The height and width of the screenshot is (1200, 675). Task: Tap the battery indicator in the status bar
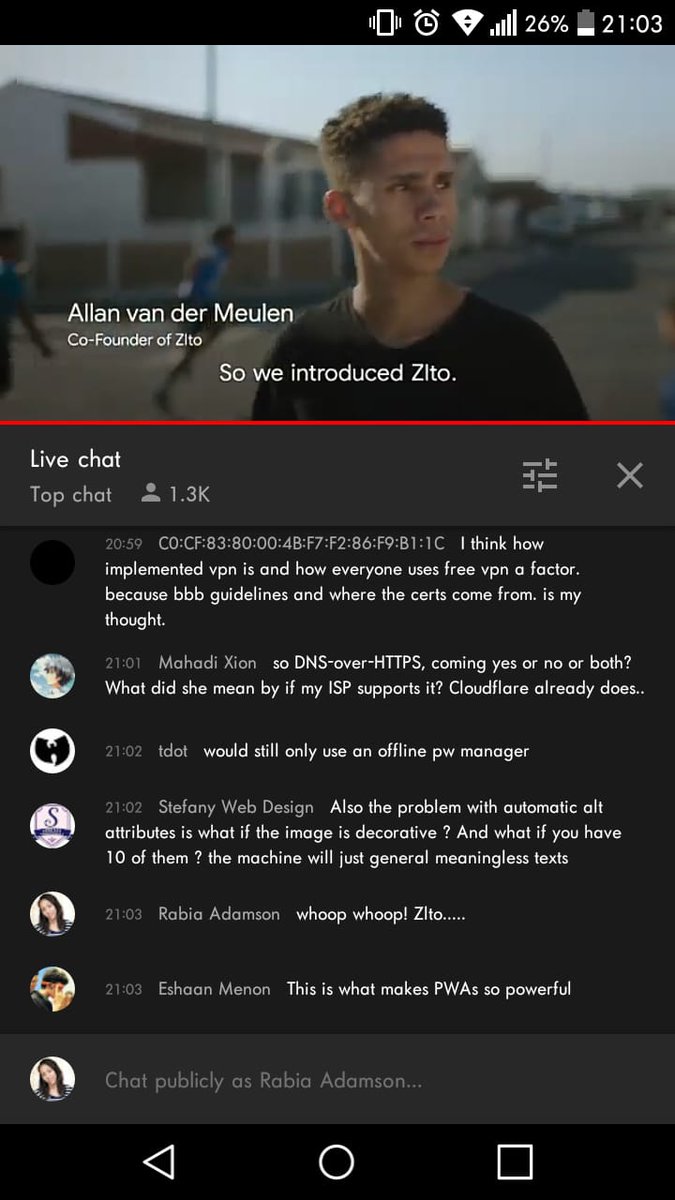[x=586, y=23]
